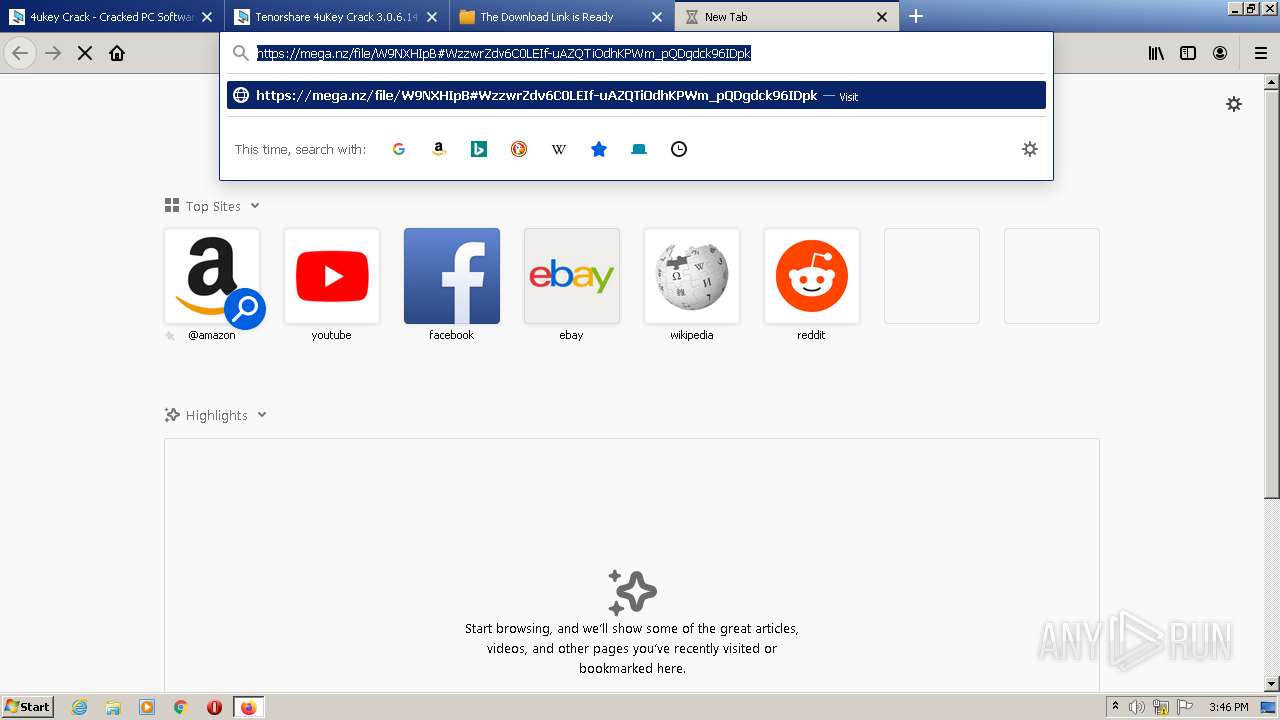Screen dimensions: 1280x720
Task: Stop loading the page
Action: (x=85, y=53)
